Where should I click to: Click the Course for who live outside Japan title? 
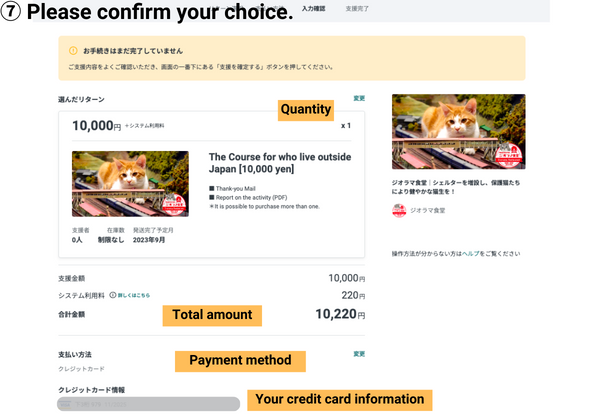point(279,163)
